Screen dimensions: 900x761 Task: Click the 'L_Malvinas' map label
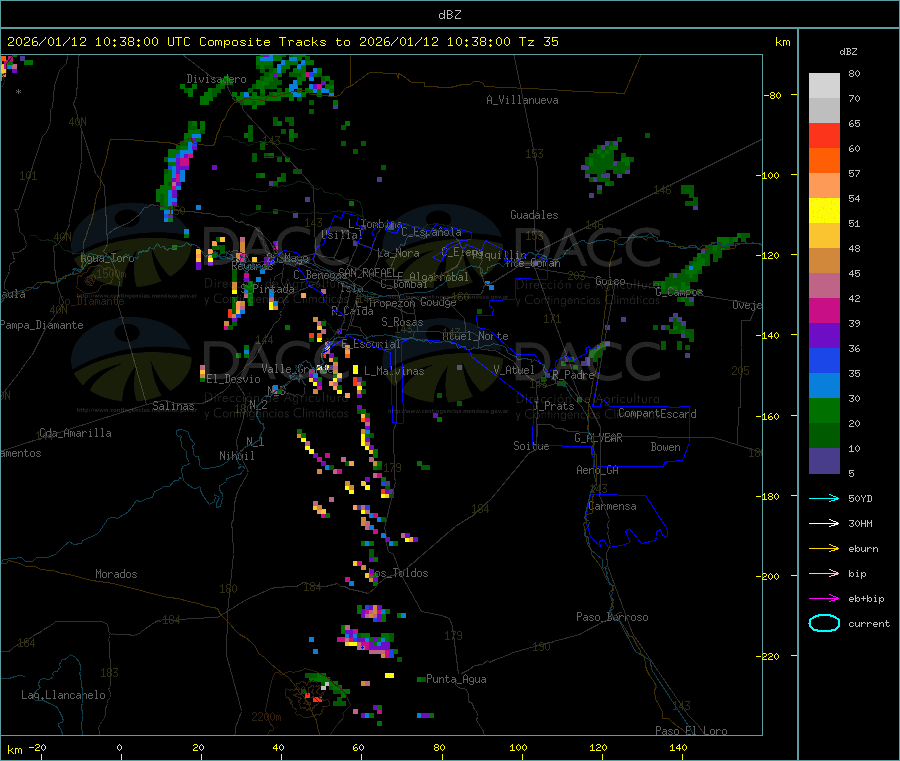click(394, 371)
